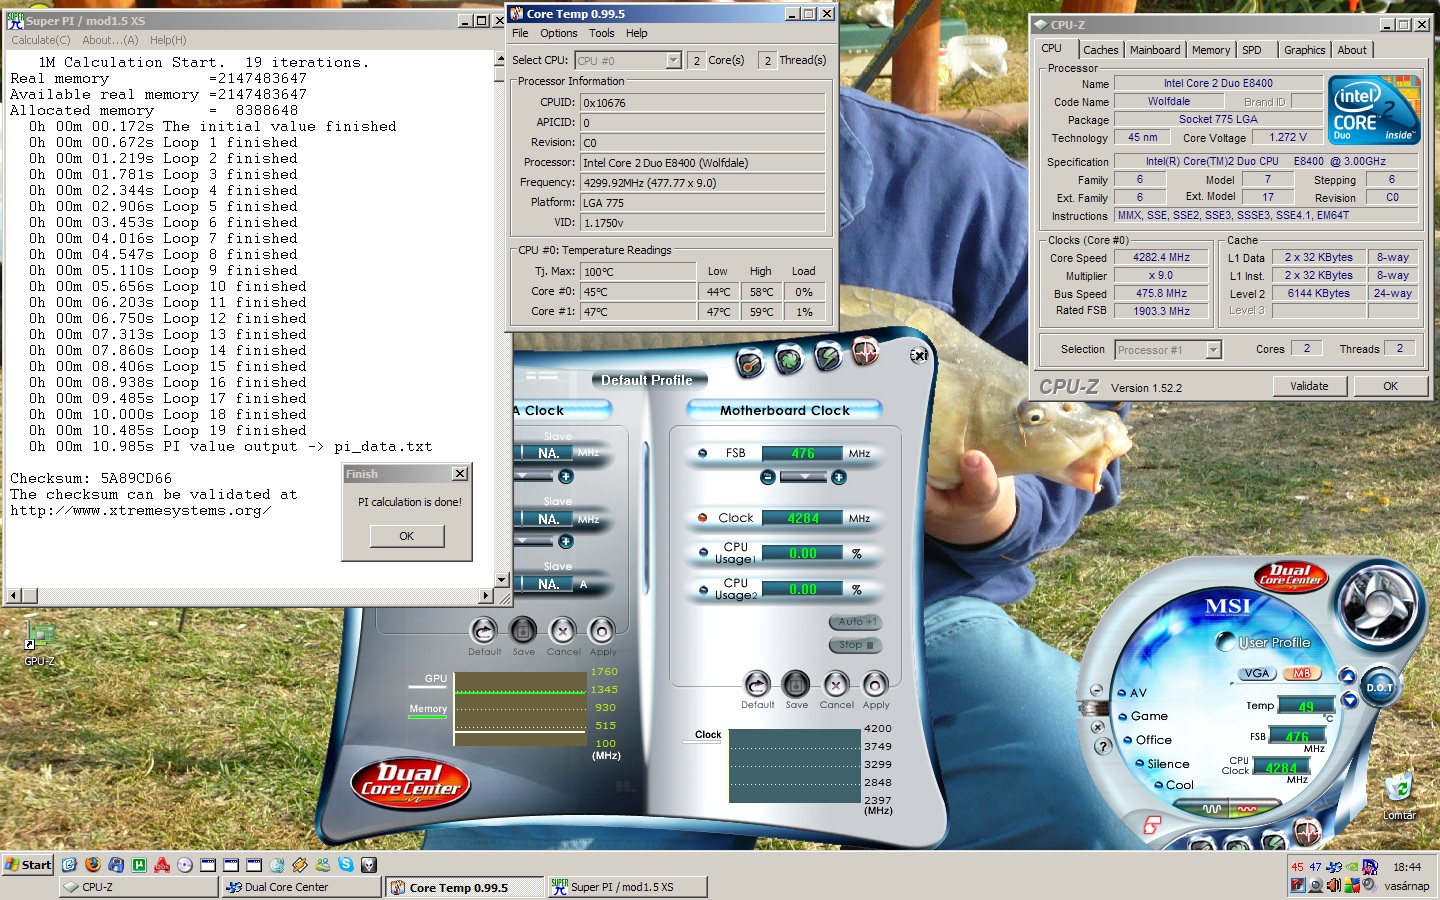Click the Stop button in Motherboard Clock

(x=855, y=645)
